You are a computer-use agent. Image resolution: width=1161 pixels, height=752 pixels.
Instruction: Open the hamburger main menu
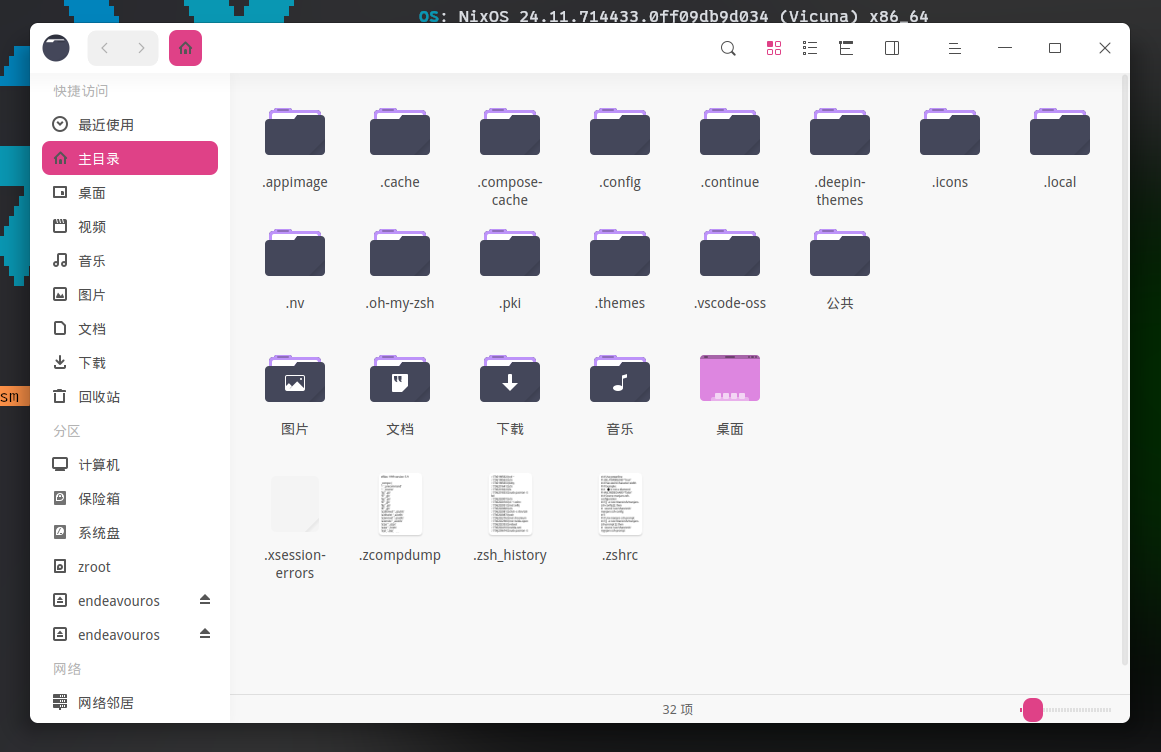955,48
